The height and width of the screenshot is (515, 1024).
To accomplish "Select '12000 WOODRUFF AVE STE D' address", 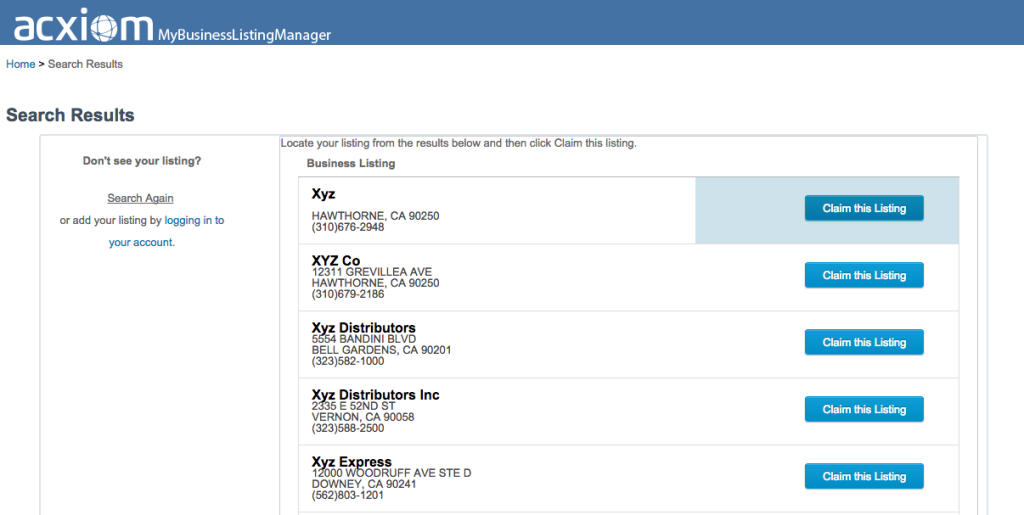I will click(x=391, y=473).
